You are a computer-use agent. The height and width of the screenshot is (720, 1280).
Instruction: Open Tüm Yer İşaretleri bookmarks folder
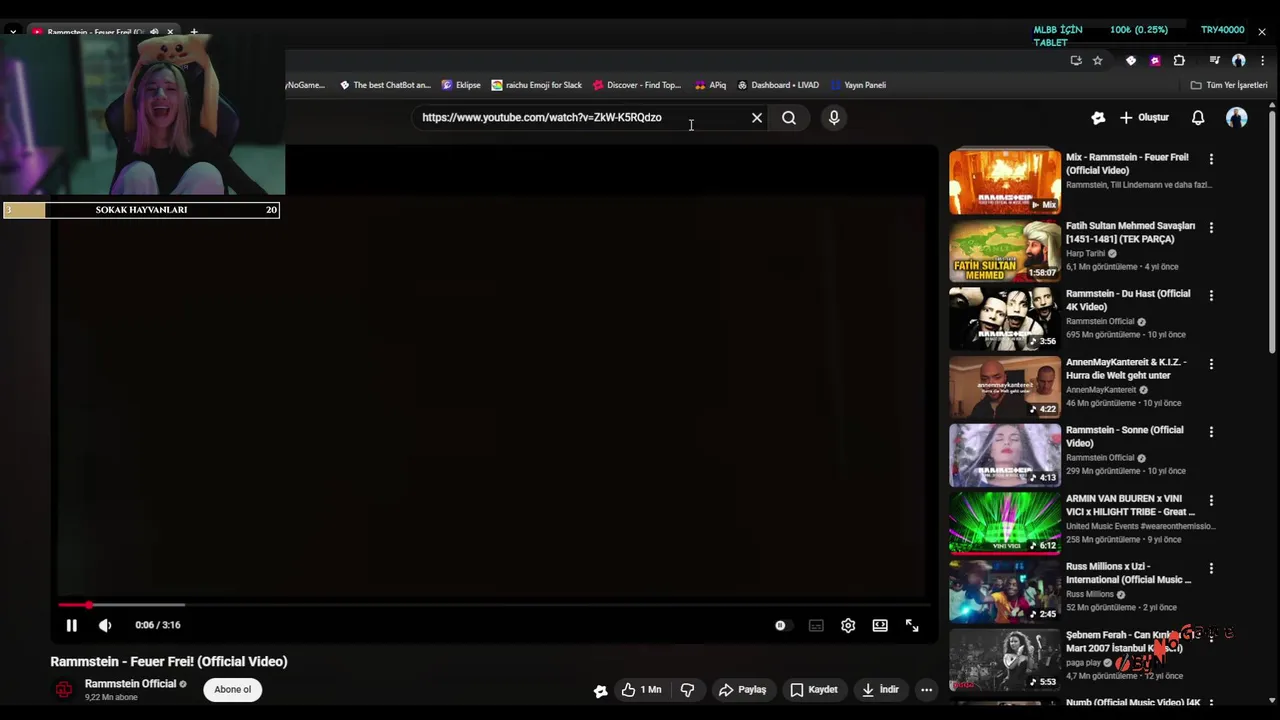(1229, 85)
